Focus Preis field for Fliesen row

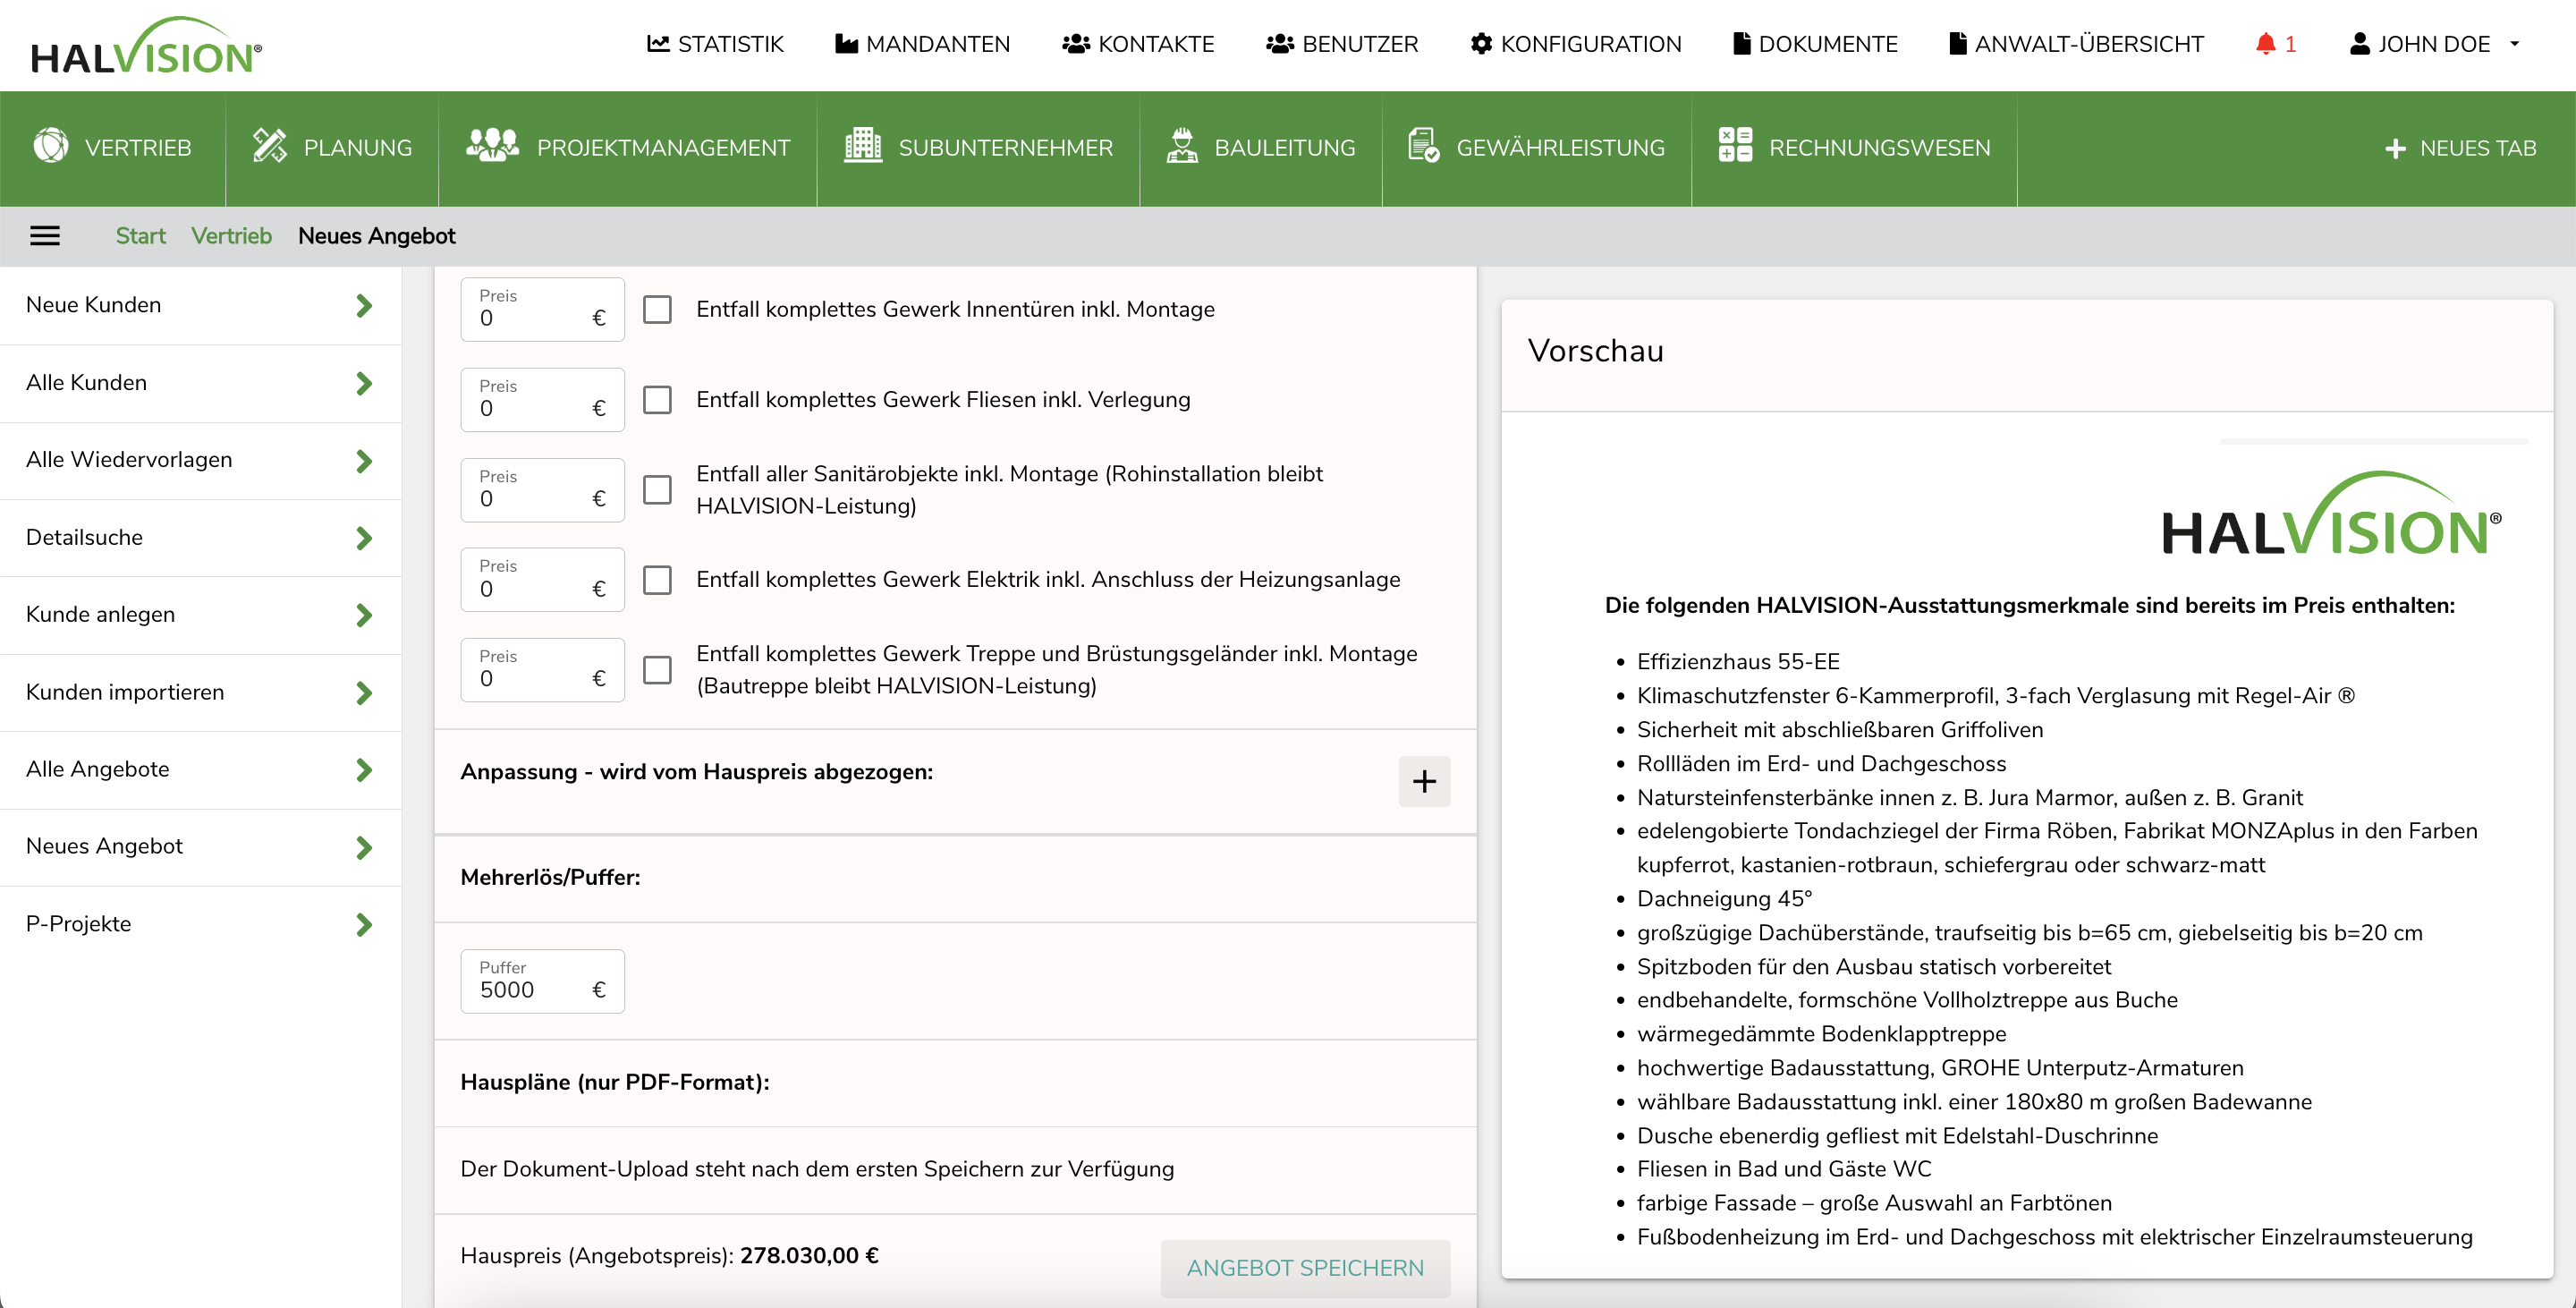tap(542, 400)
